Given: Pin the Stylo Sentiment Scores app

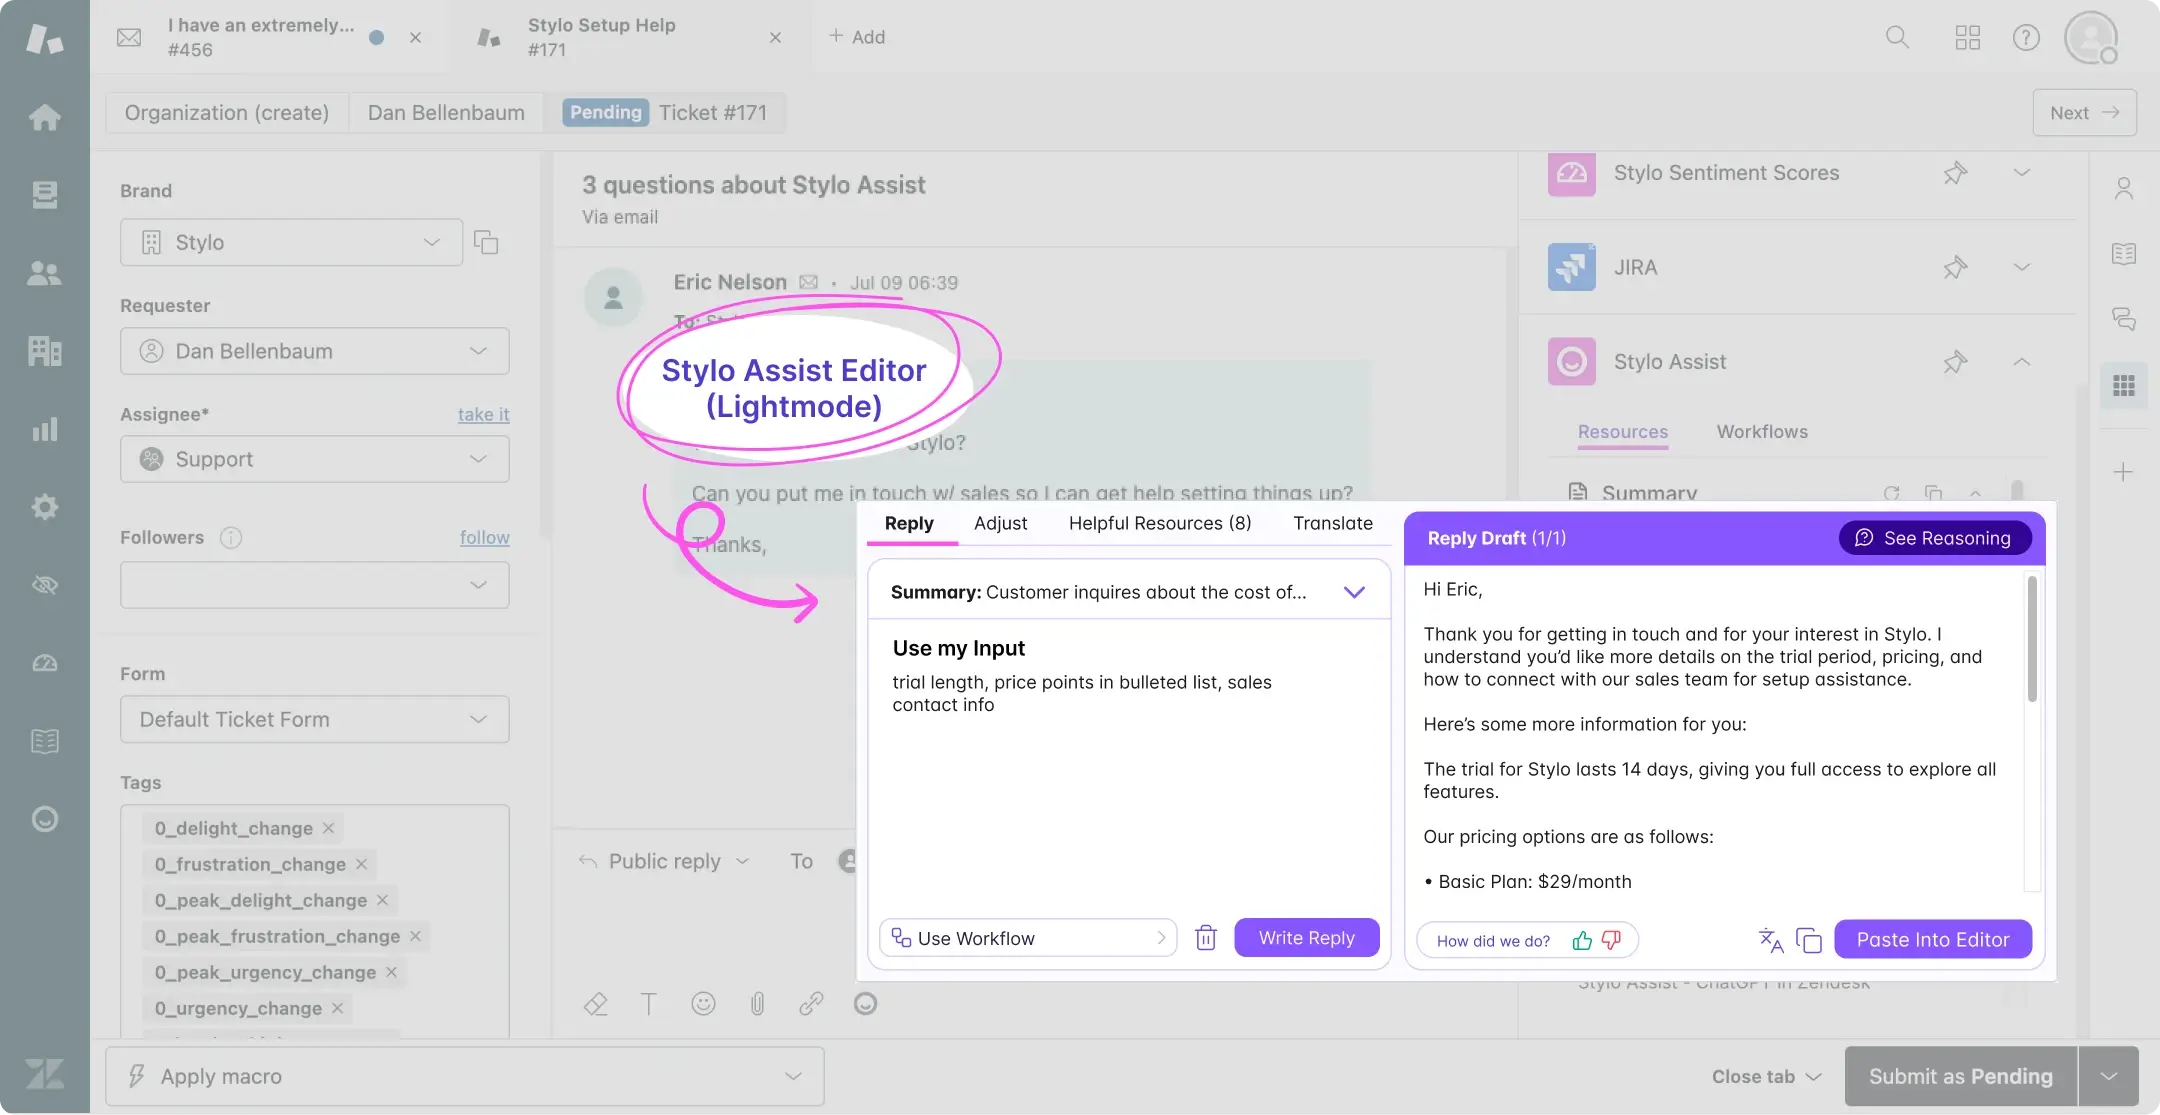Looking at the screenshot, I should tap(1955, 173).
